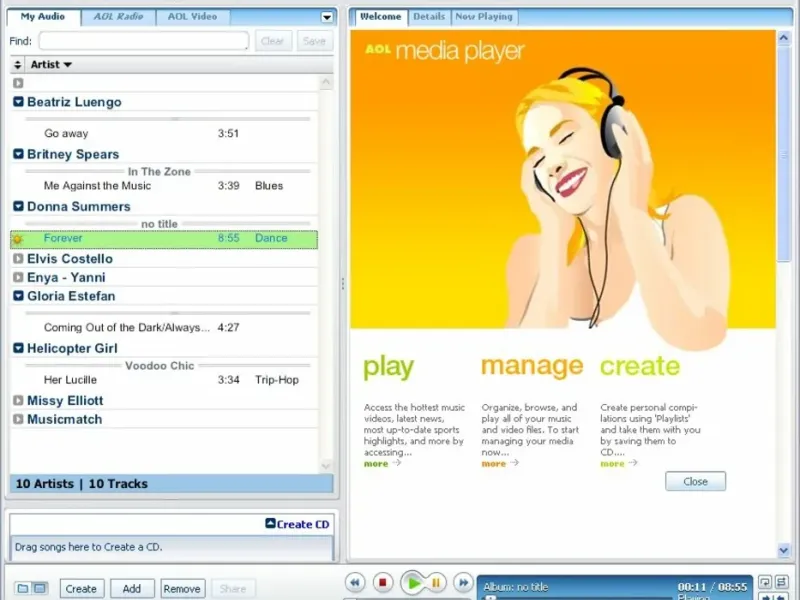Click the Voodoo Chic album header
The height and width of the screenshot is (600, 800).
(x=160, y=365)
